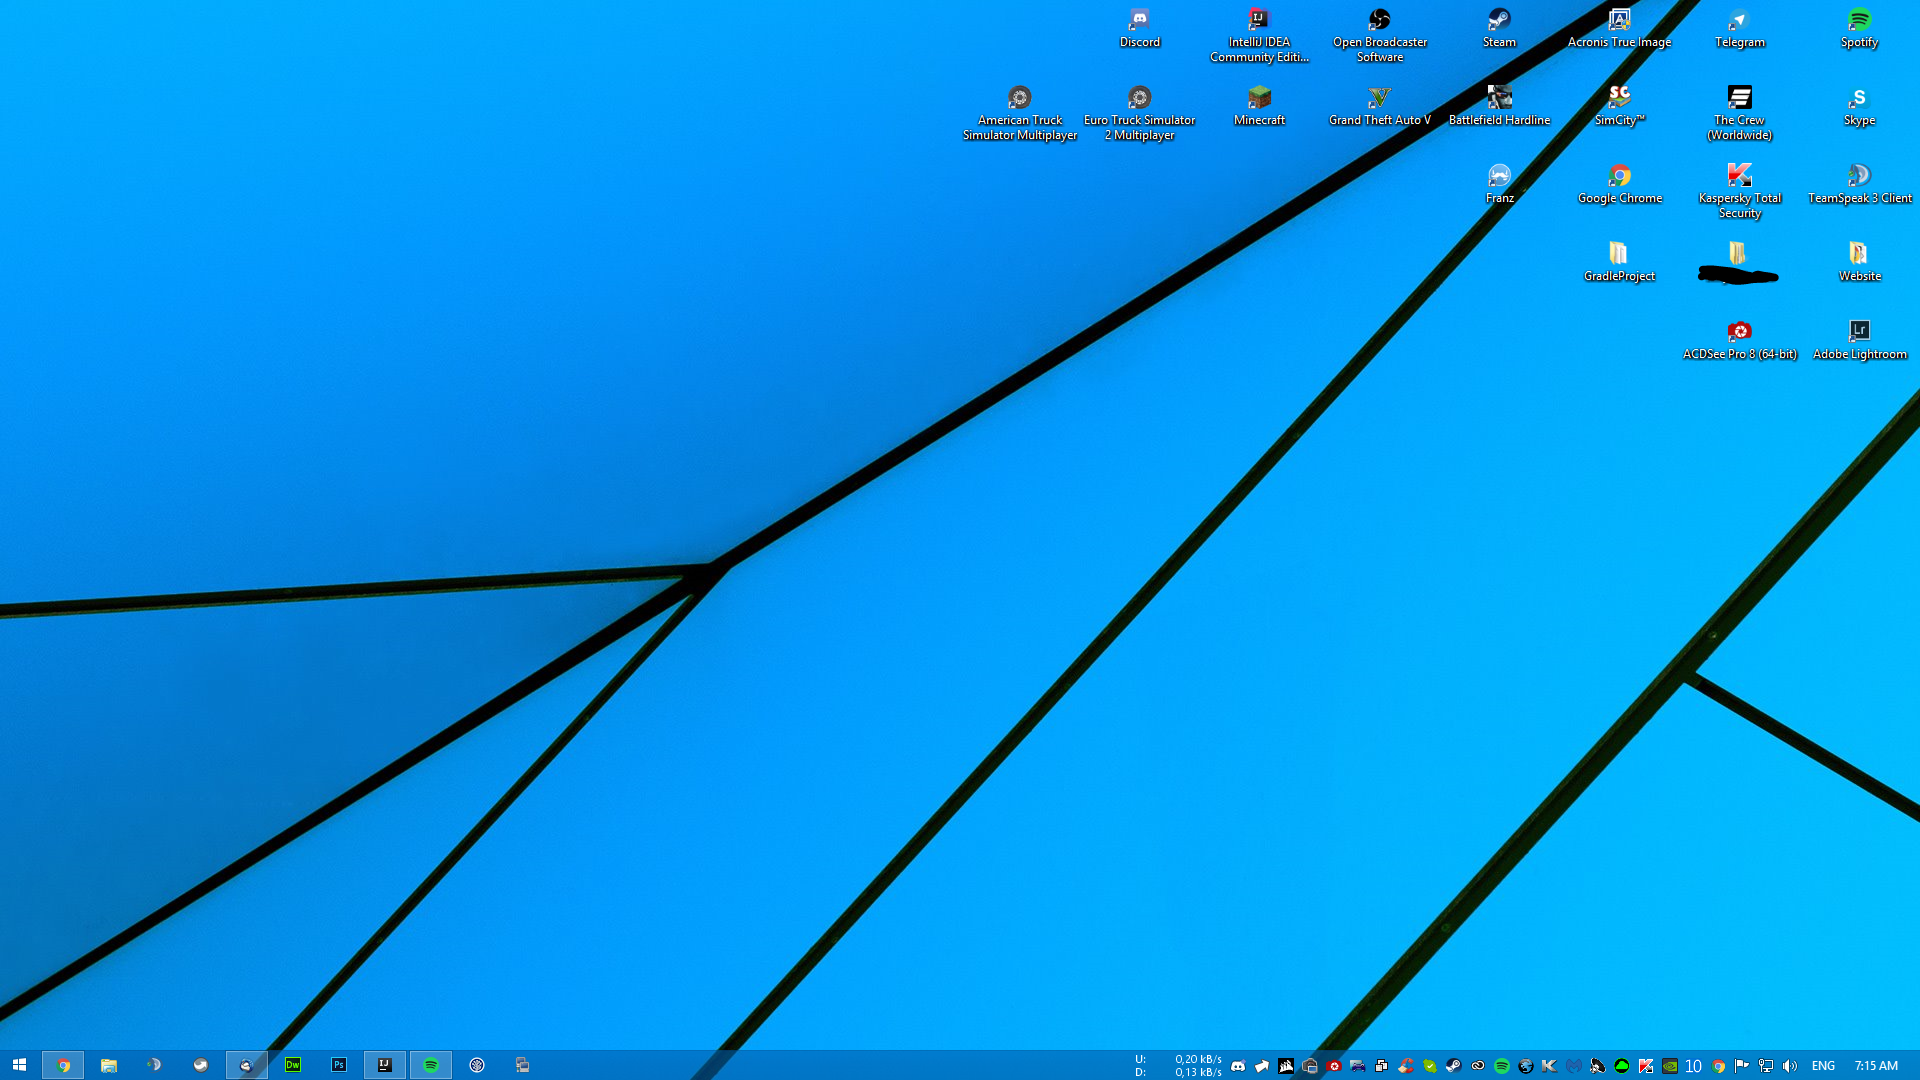
Task: Click the Windows Start button
Action: click(19, 1065)
